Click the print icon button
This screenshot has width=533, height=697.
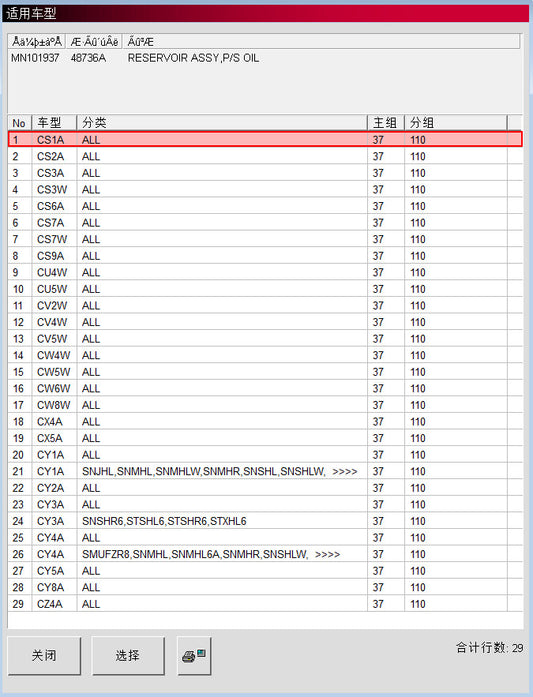pyautogui.click(x=194, y=655)
